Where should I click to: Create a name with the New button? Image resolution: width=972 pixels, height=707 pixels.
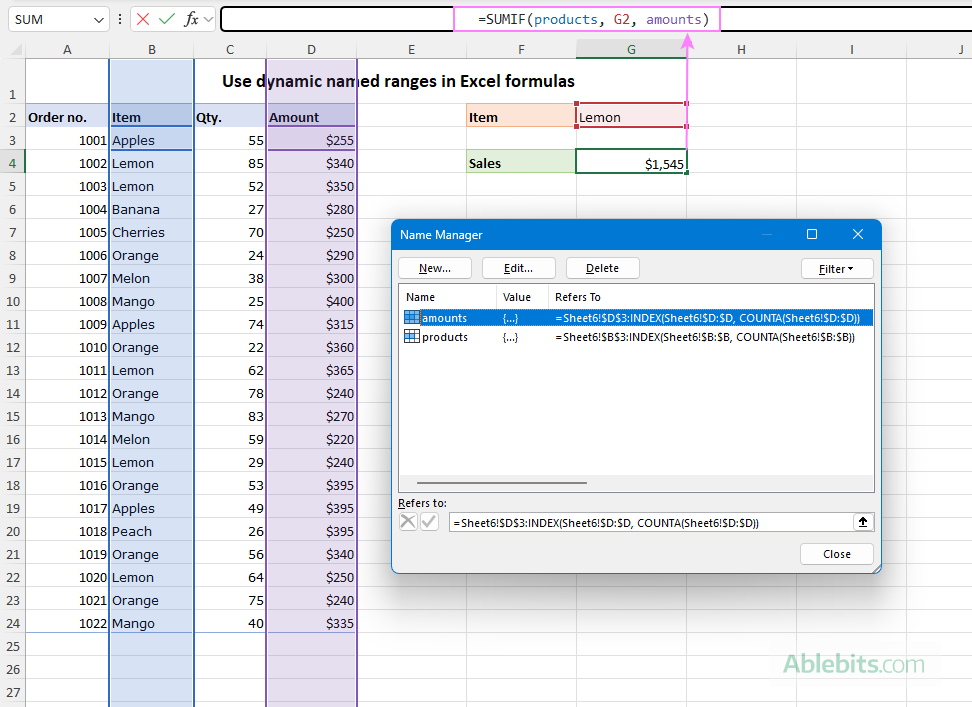click(435, 267)
